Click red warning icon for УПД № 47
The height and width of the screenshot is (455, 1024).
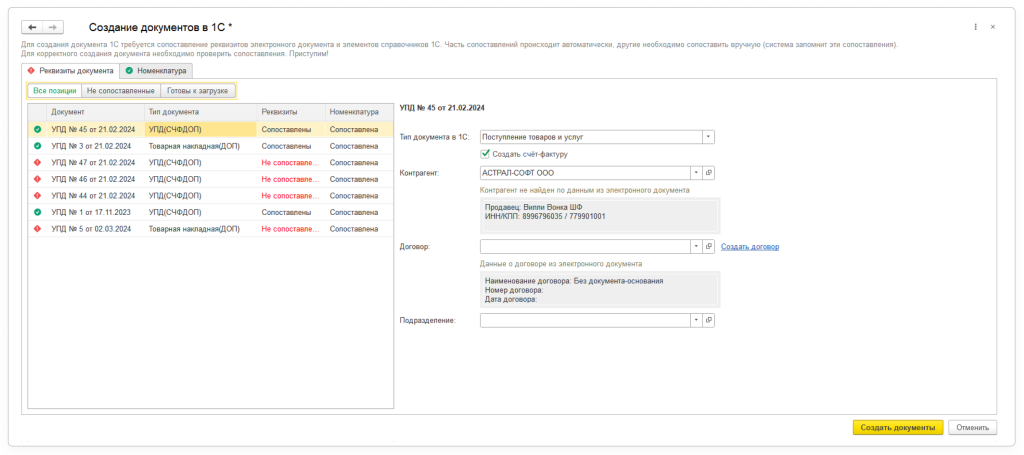37,163
